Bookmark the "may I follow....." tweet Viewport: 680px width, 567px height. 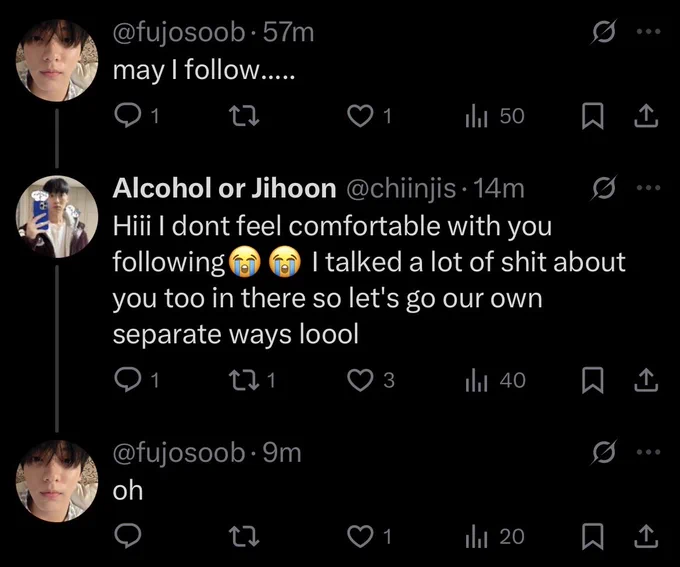(x=592, y=116)
